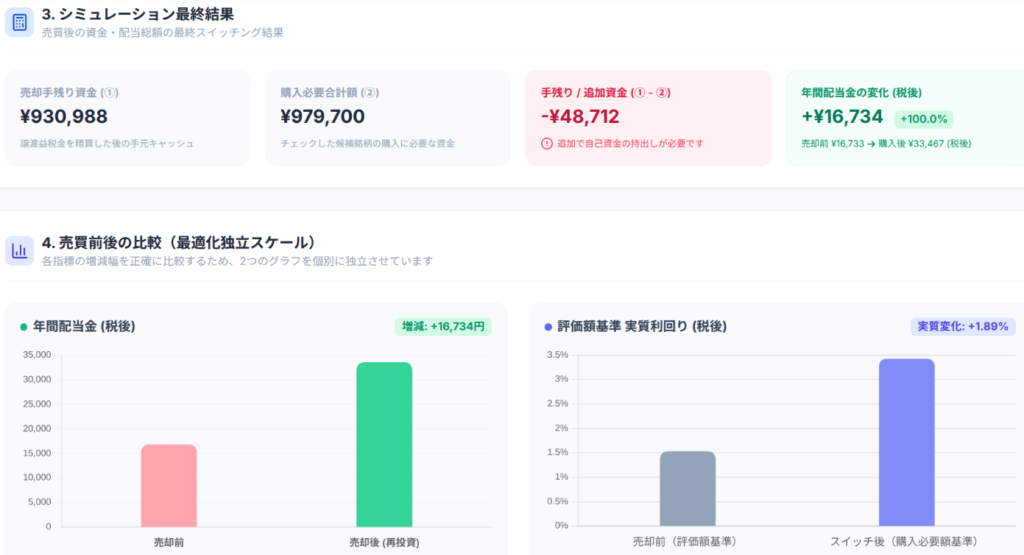1024x555 pixels.
Task: Click the 3.5% y-axis tick label
Action: (558, 355)
